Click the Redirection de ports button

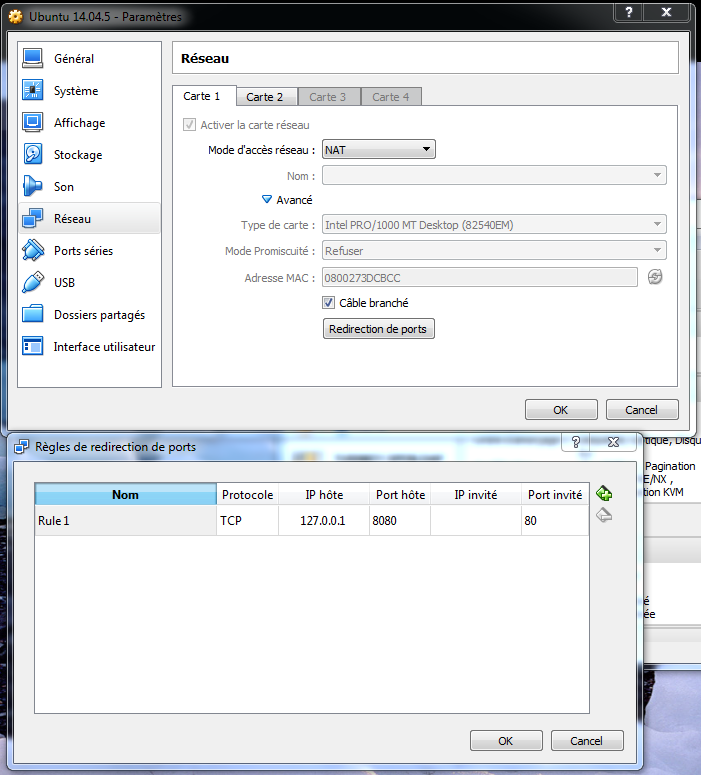379,329
